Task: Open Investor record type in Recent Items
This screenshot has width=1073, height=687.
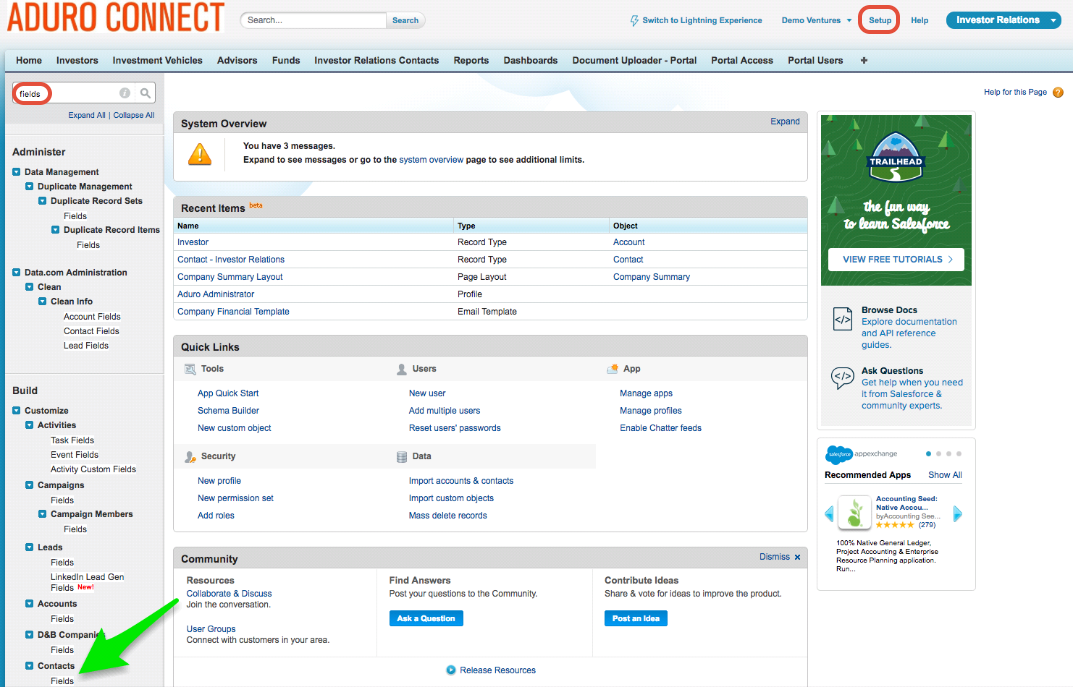Action: click(x=193, y=242)
